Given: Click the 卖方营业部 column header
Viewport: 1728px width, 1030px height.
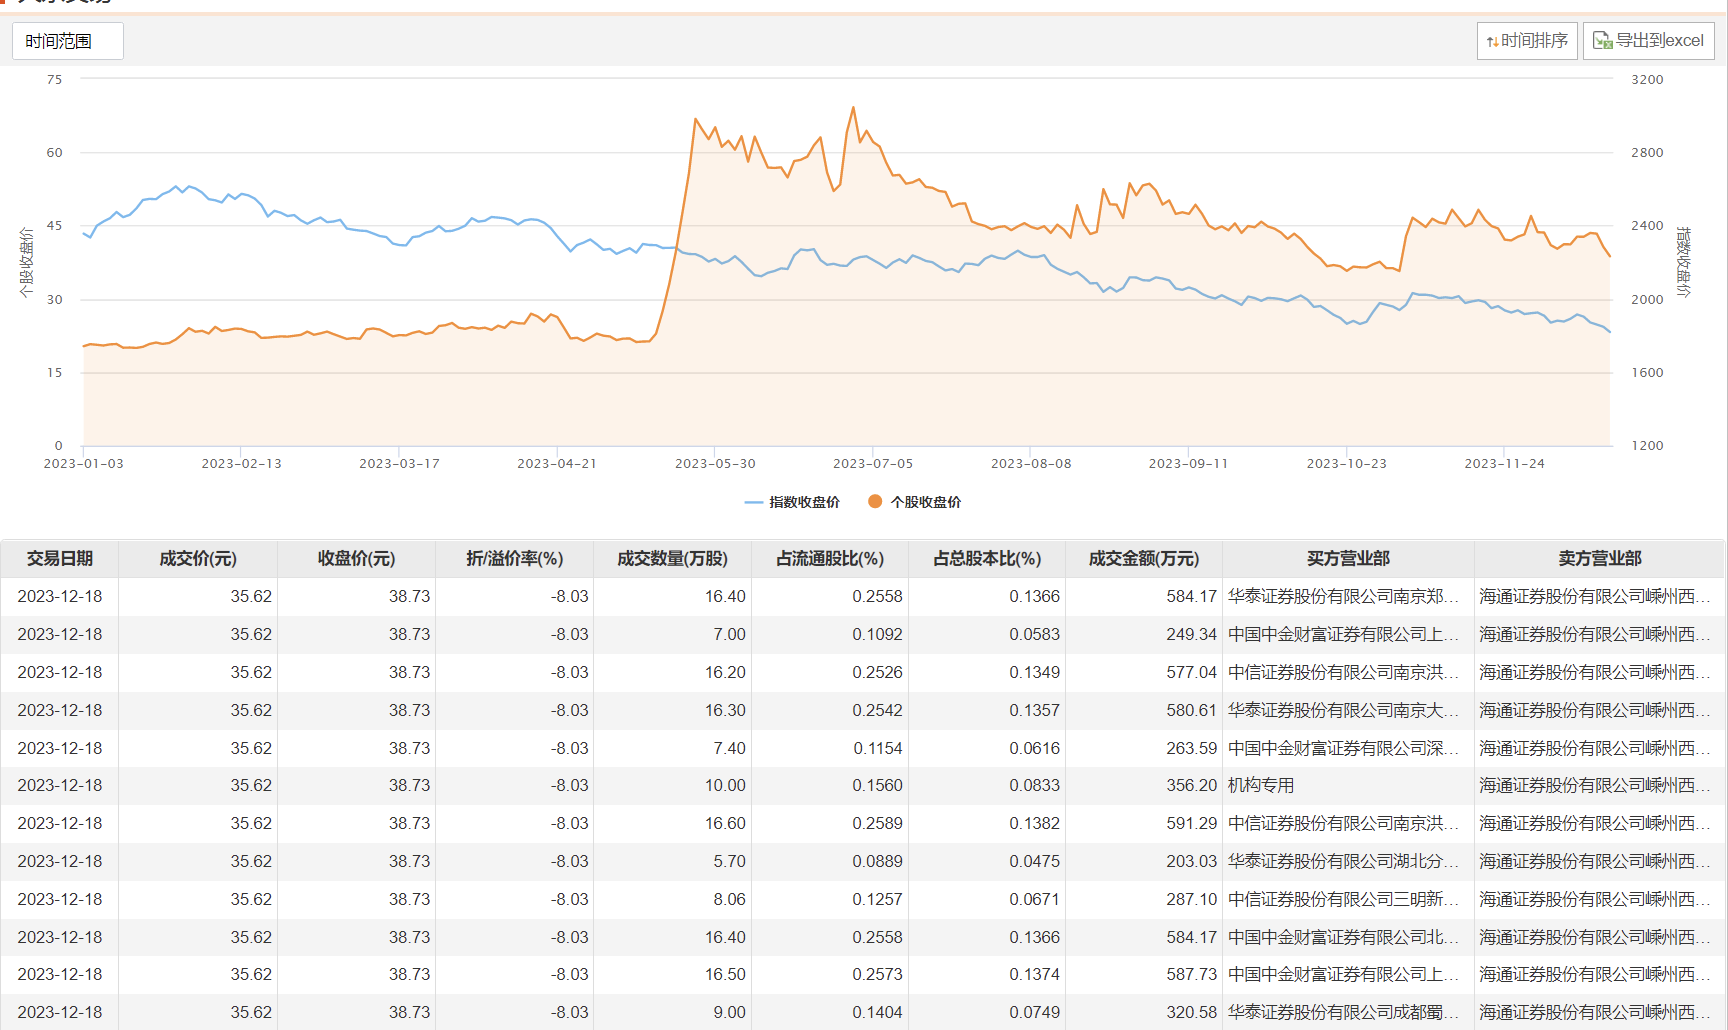Looking at the screenshot, I should click(1599, 559).
